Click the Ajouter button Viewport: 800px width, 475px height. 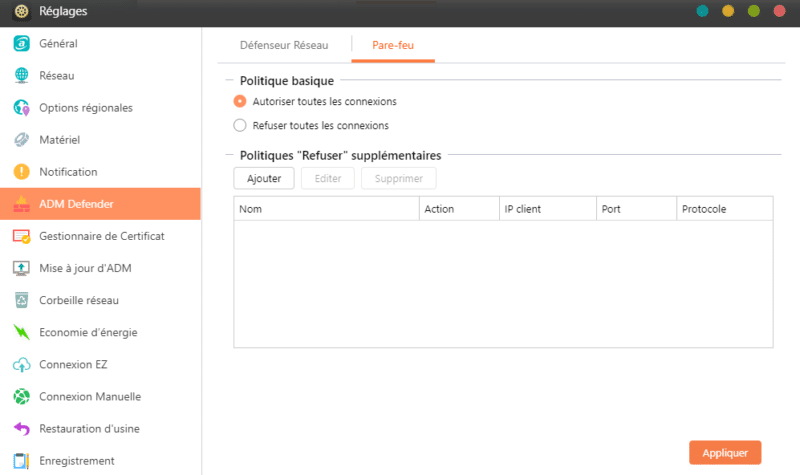click(264, 178)
